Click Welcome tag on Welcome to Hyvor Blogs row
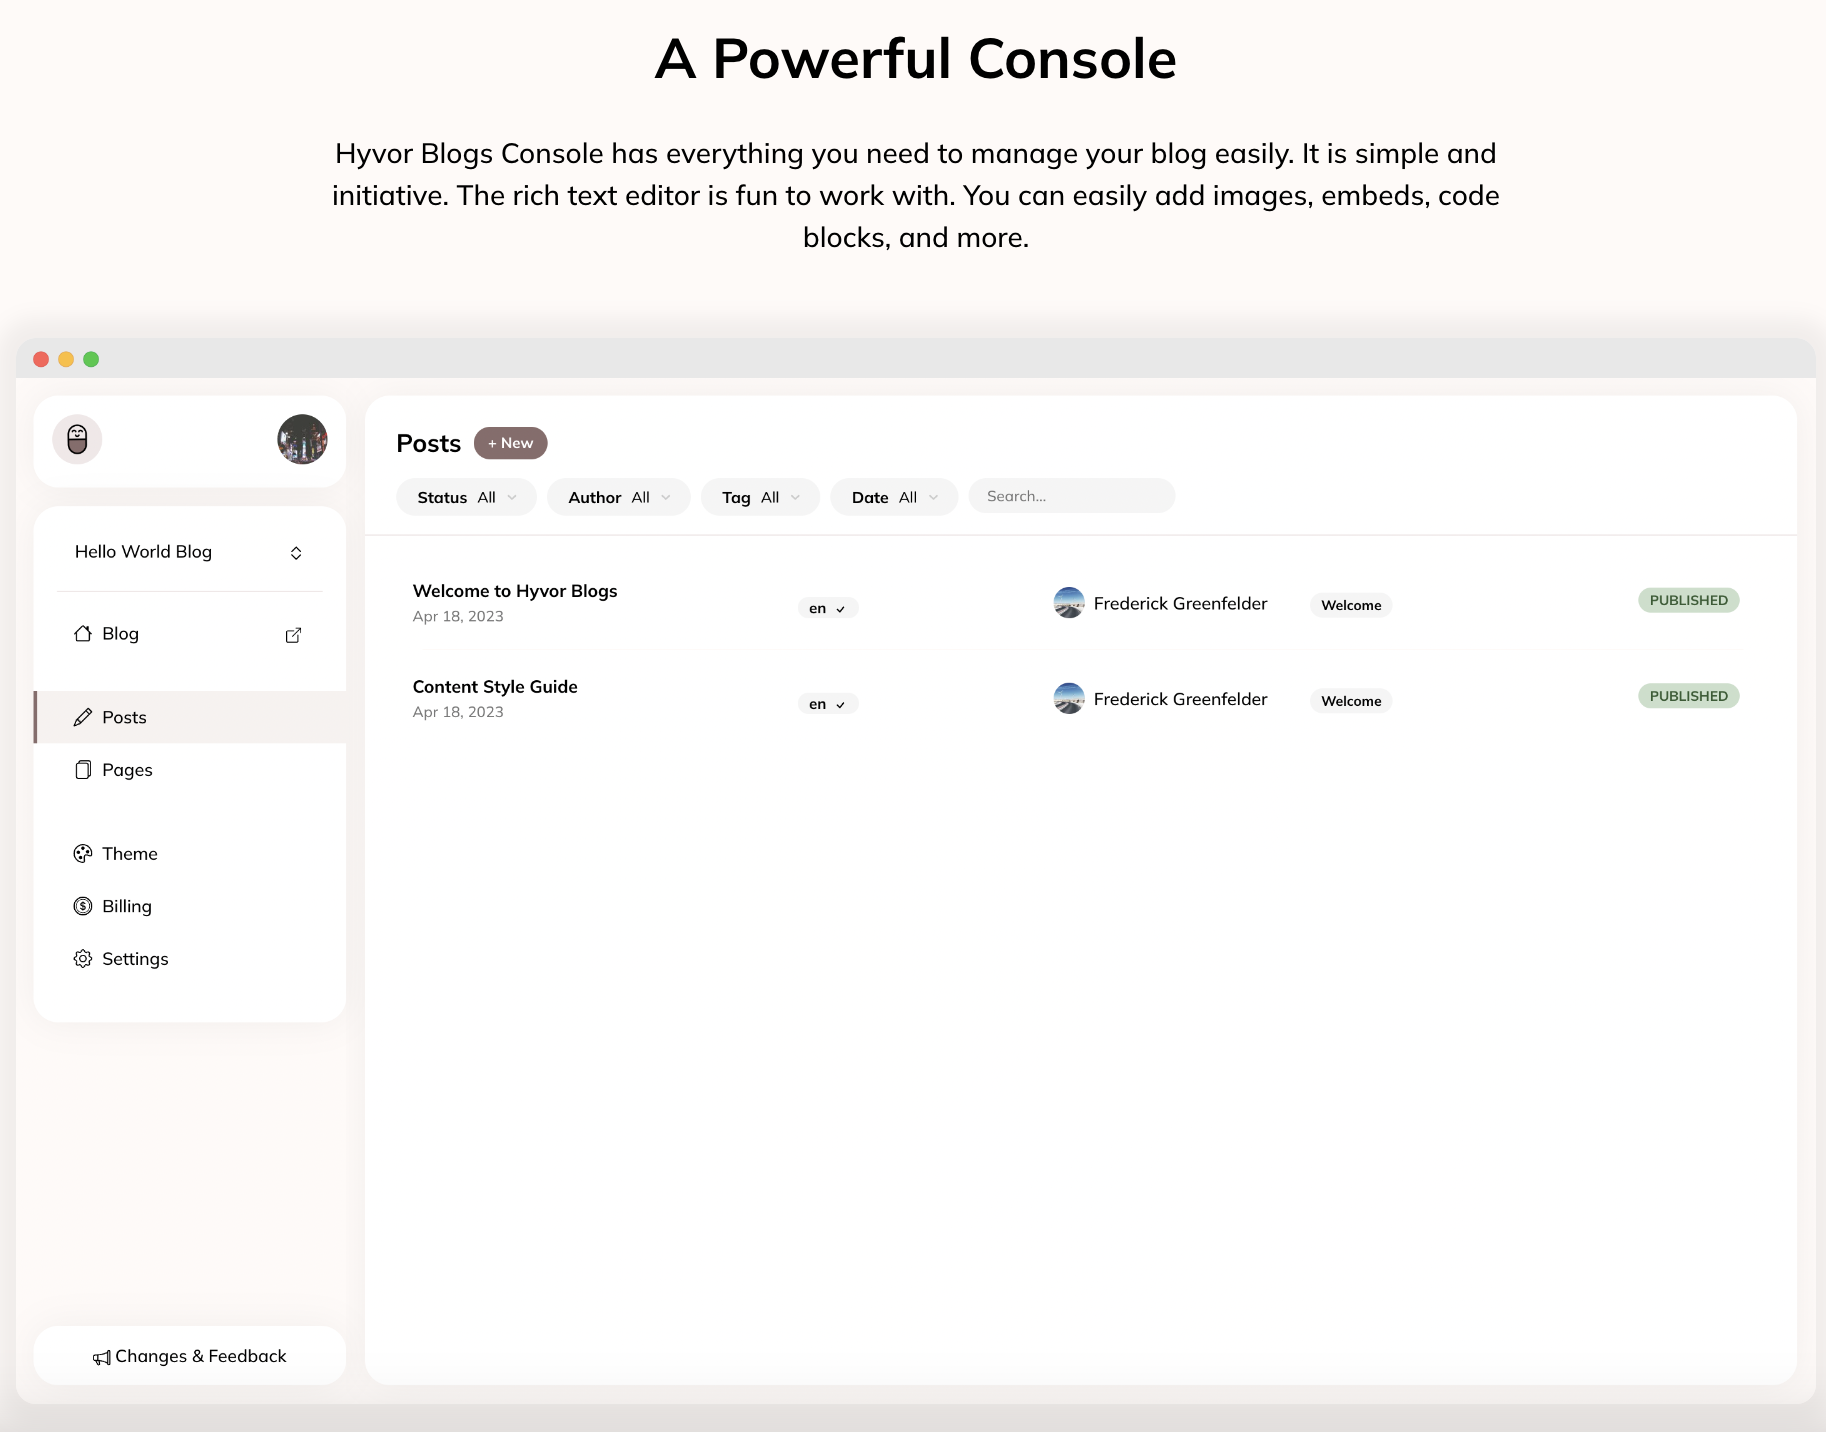The image size is (1826, 1432). (x=1351, y=605)
